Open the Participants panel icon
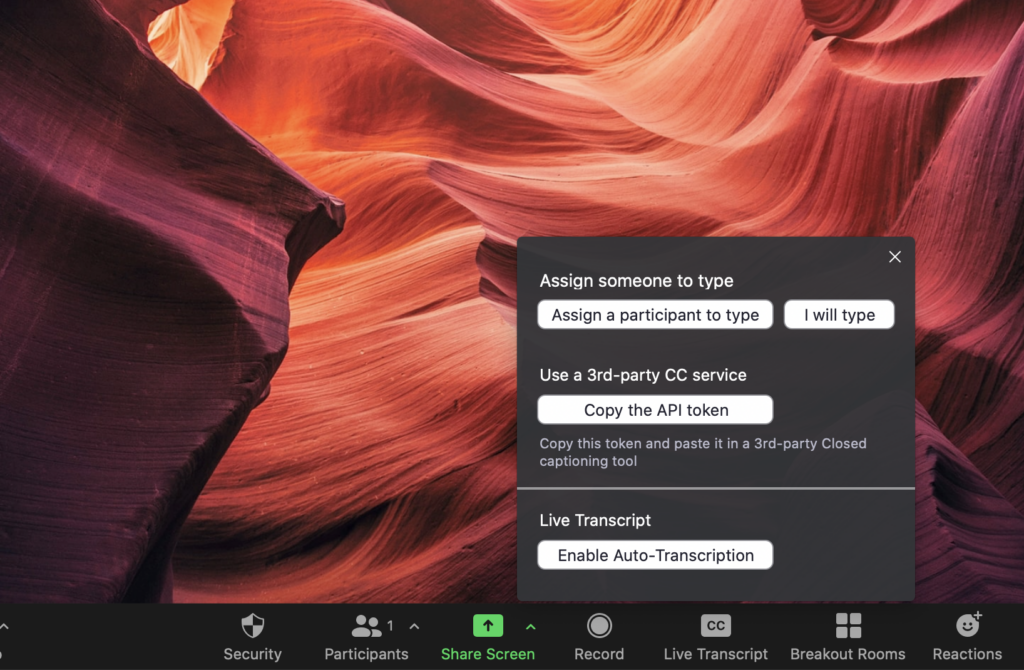 [366, 627]
